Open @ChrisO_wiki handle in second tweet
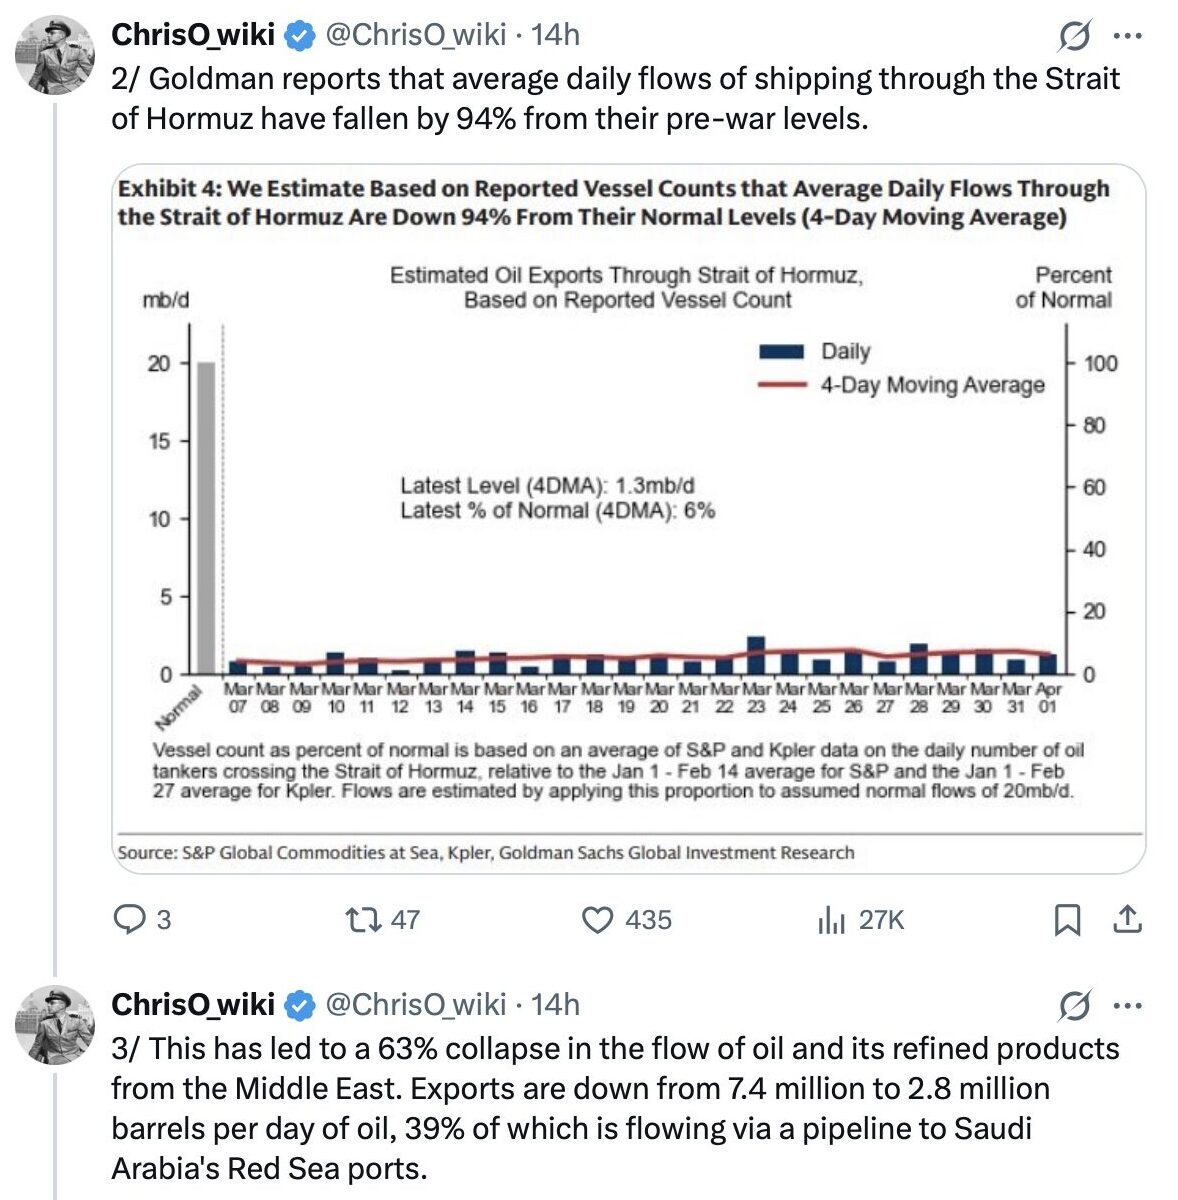Image resolution: width=1178 pixels, height=1200 pixels. 416,1004
